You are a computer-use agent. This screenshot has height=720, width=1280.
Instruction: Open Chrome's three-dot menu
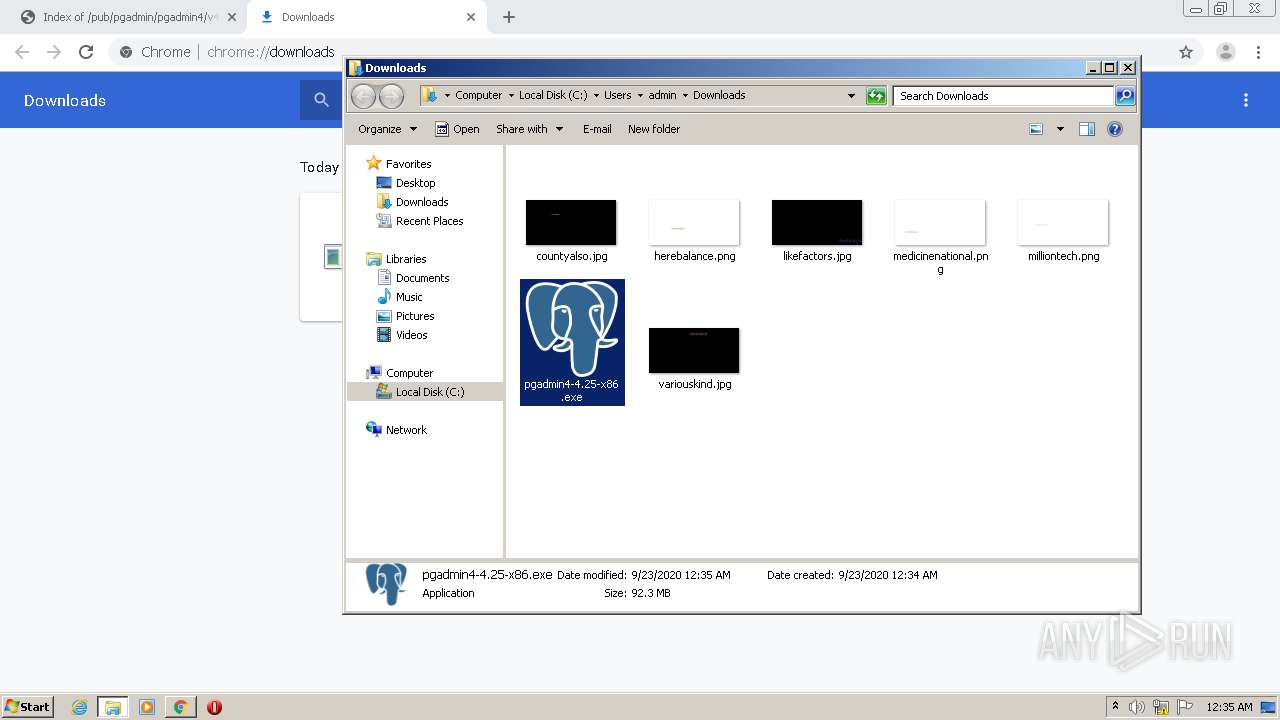(x=1258, y=52)
